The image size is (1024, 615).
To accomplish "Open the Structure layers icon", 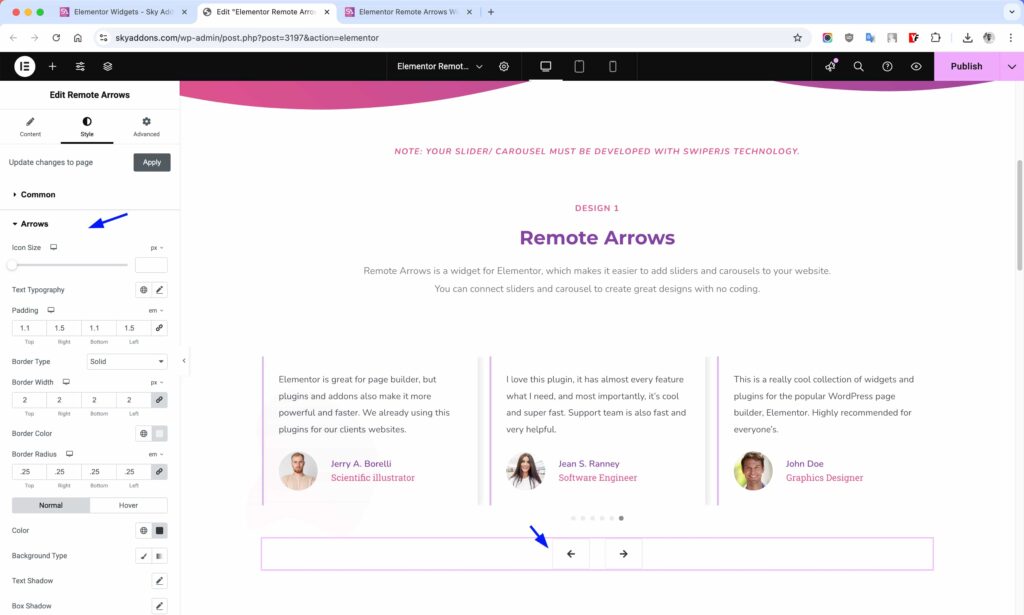I will (108, 66).
